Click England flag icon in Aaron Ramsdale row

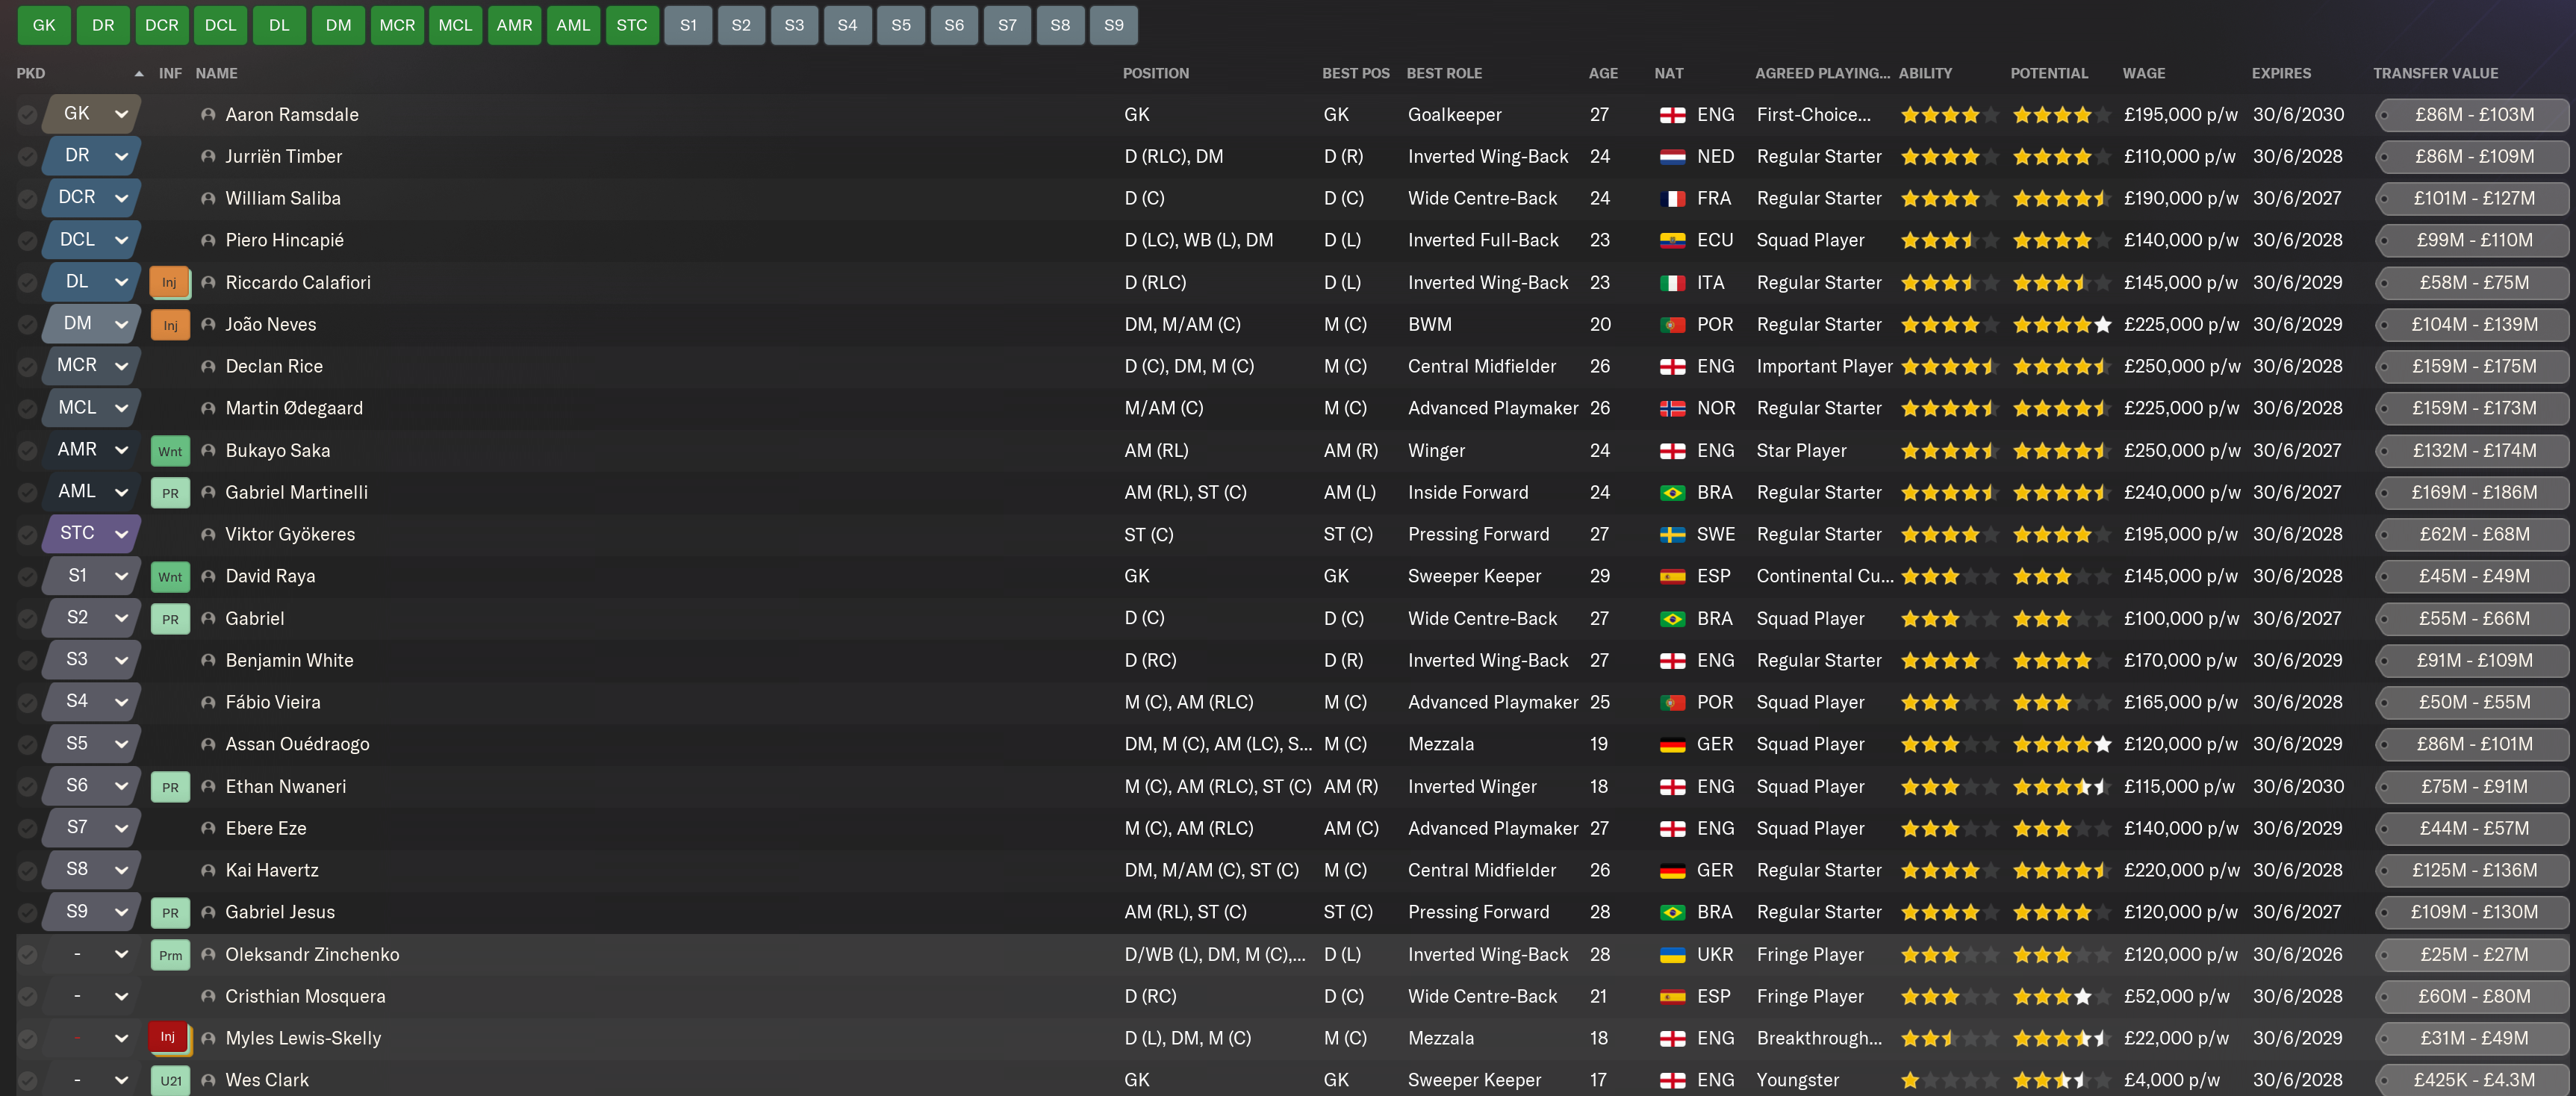(1672, 115)
